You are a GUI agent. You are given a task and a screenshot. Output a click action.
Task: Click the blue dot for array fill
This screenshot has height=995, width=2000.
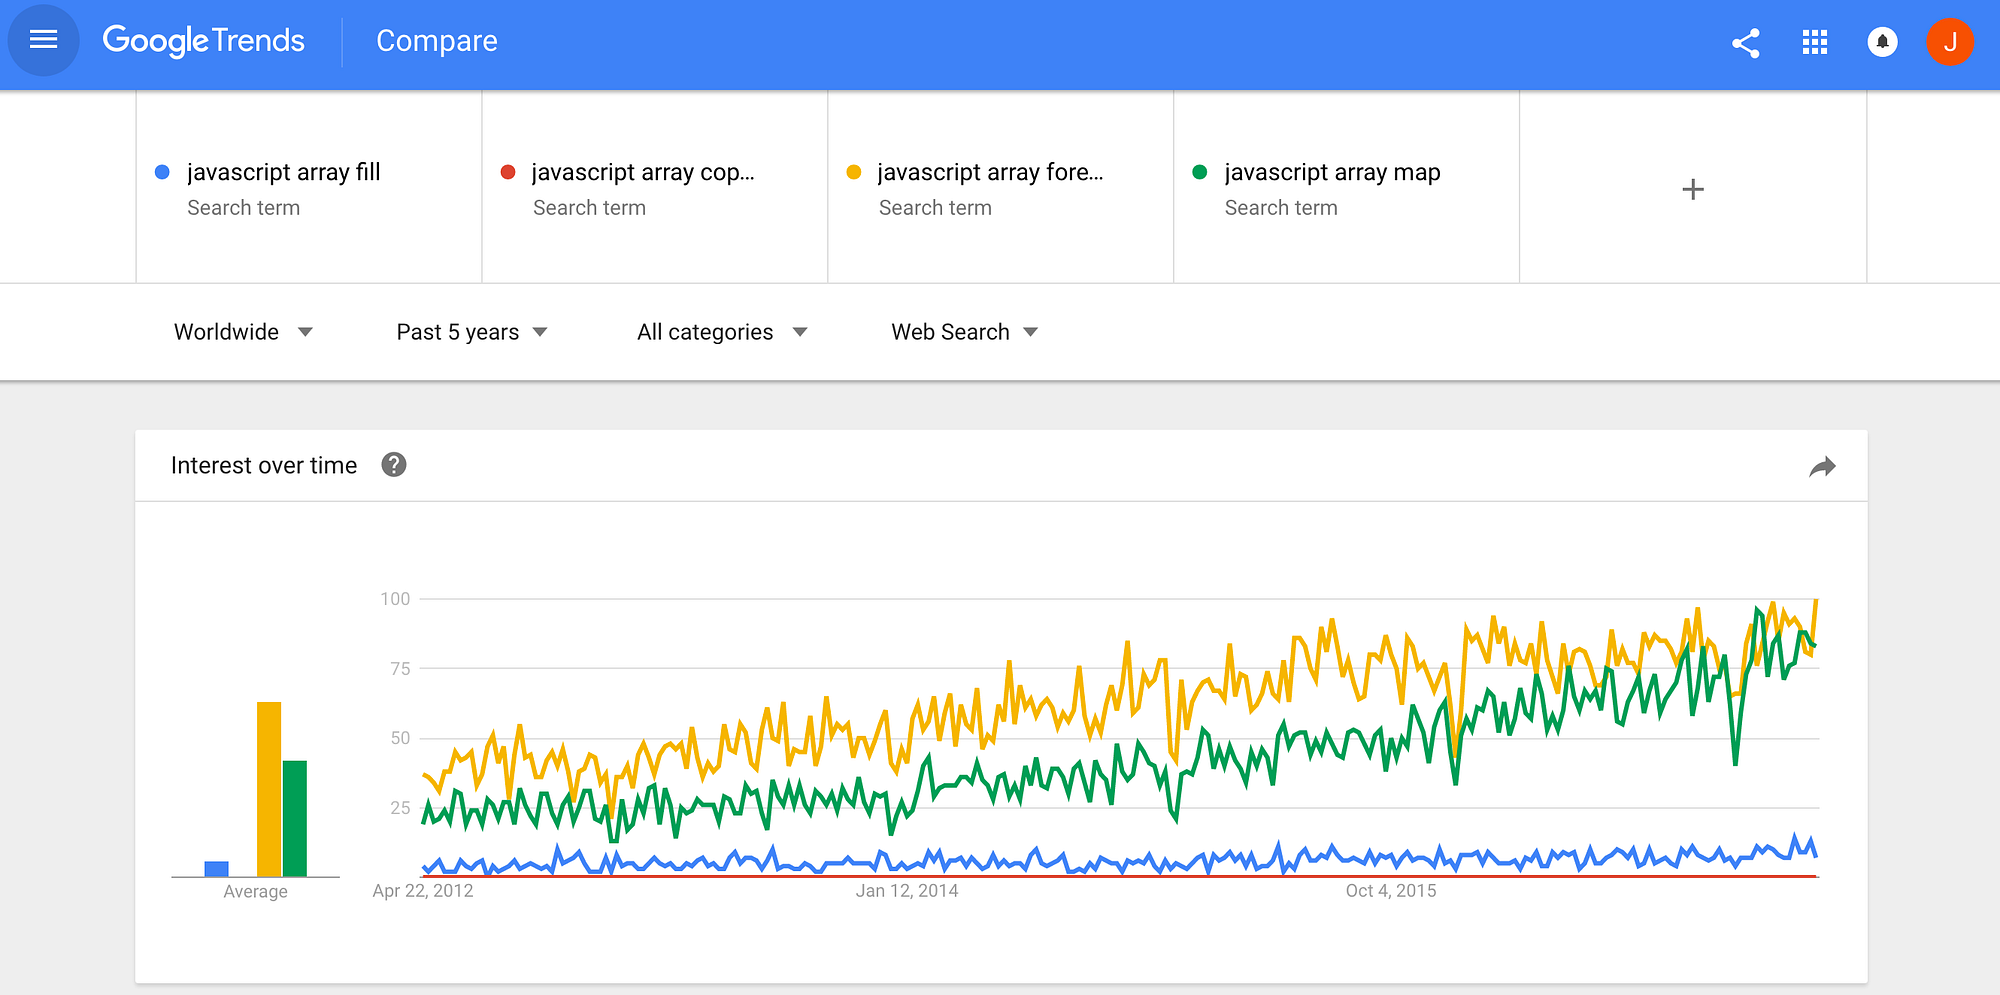pyautogui.click(x=162, y=172)
